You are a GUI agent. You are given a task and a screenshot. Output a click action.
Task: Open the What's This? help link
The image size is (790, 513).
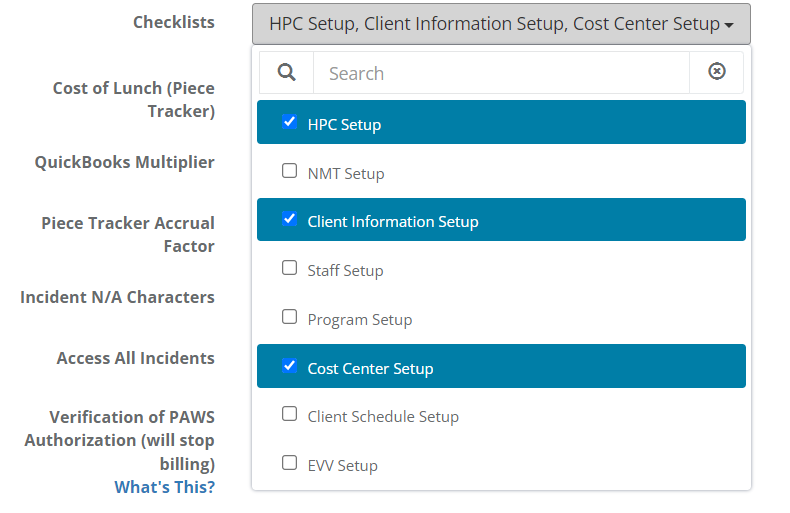coord(164,487)
